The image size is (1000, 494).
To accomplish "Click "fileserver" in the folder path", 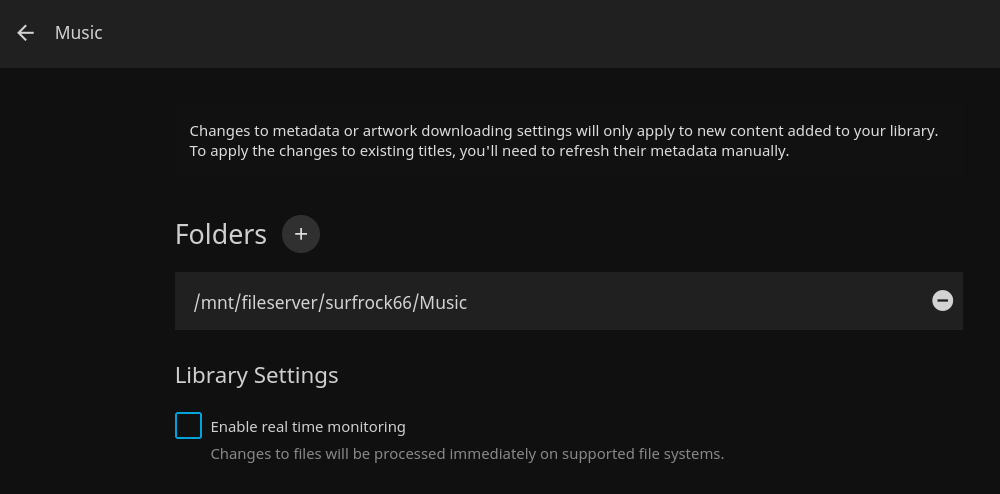I will (279, 302).
